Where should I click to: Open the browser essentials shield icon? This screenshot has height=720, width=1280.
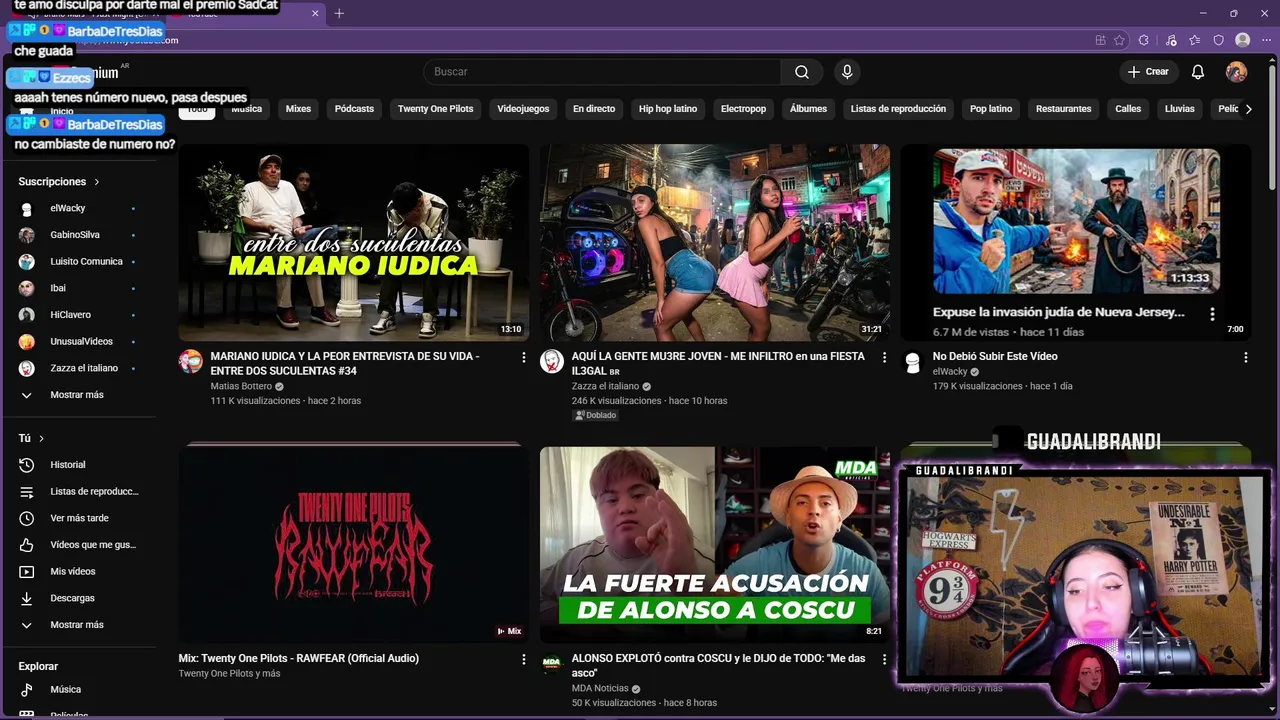click(x=1218, y=40)
